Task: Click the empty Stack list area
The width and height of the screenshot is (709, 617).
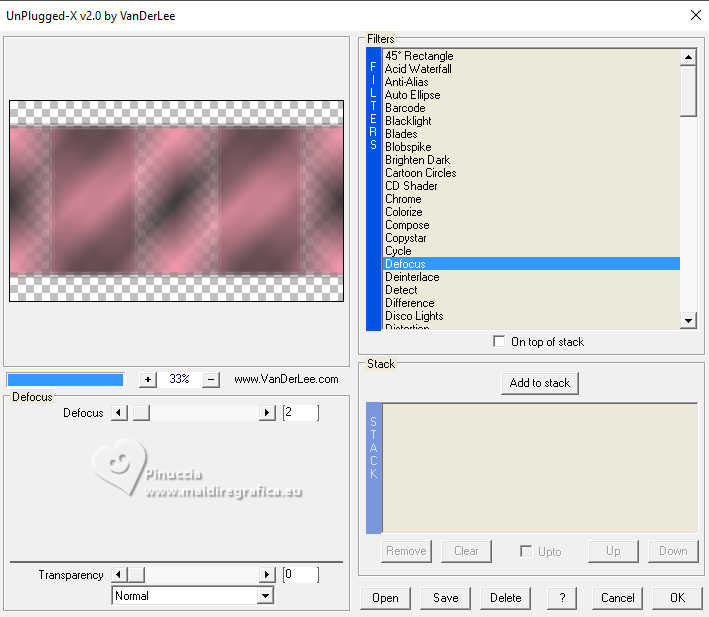Action: (540, 467)
